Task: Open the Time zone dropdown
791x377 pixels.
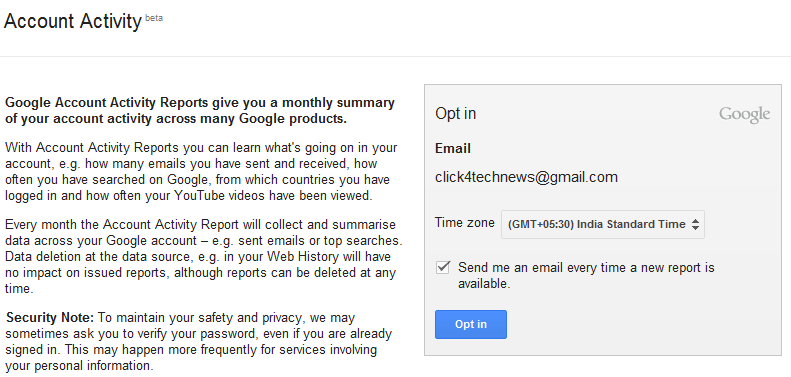Action: point(603,225)
